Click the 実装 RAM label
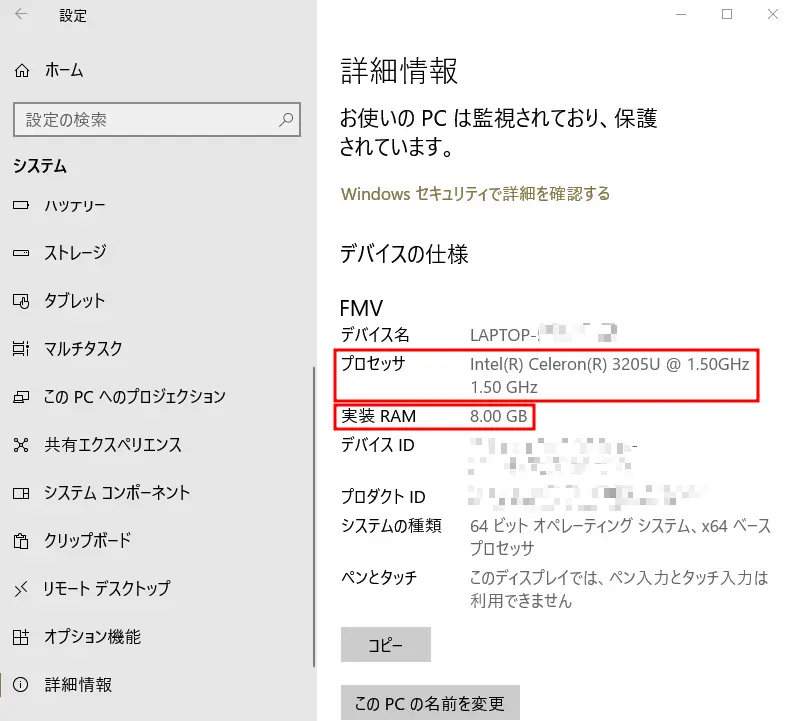Screen dimensions: 792x721 click(x=379, y=416)
